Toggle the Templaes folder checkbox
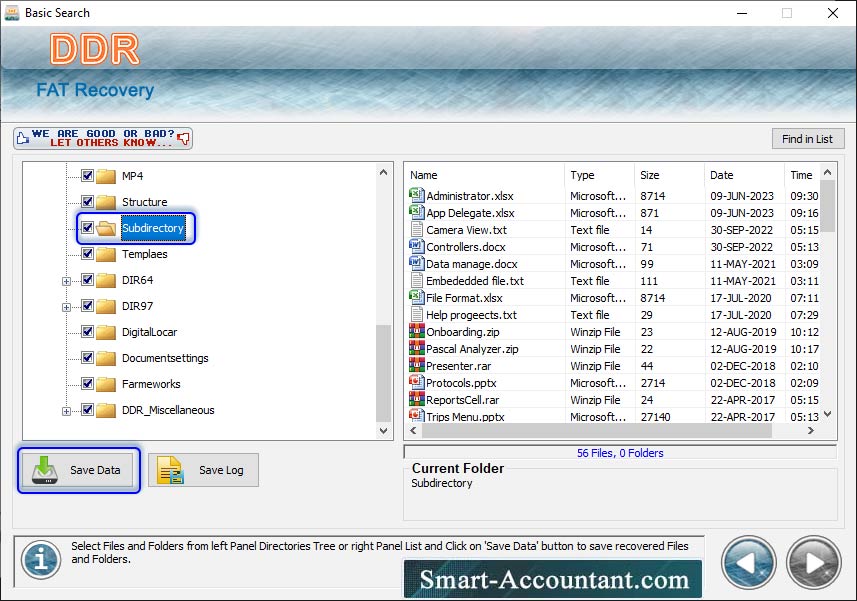The width and height of the screenshot is (857, 601). tap(87, 253)
